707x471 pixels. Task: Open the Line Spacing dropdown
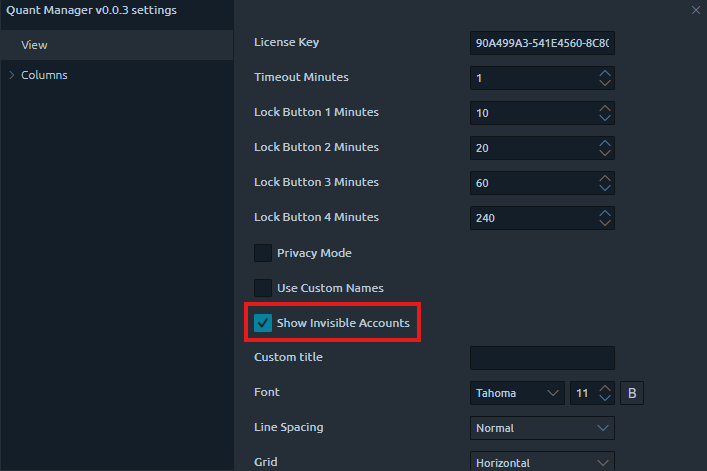pyautogui.click(x=542, y=428)
